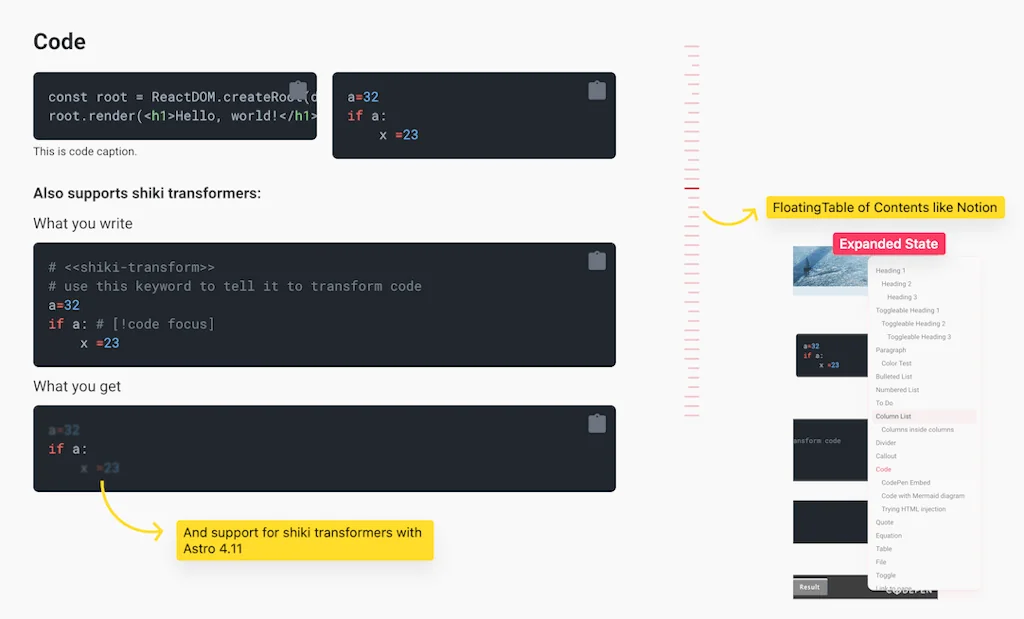Click the clipboard icon on the "What you get" block

coord(597,423)
